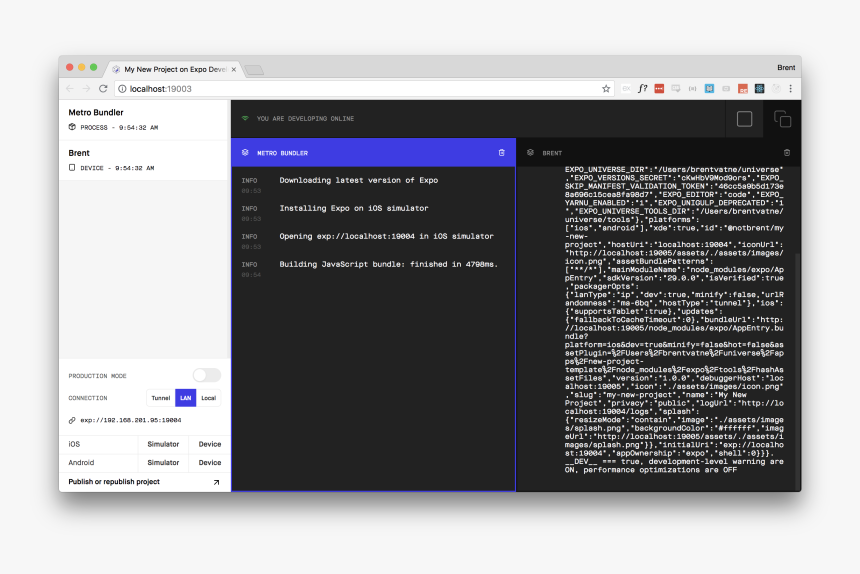The height and width of the screenshot is (574, 860).
Task: Close the My New Project browser tab
Action: (234, 70)
